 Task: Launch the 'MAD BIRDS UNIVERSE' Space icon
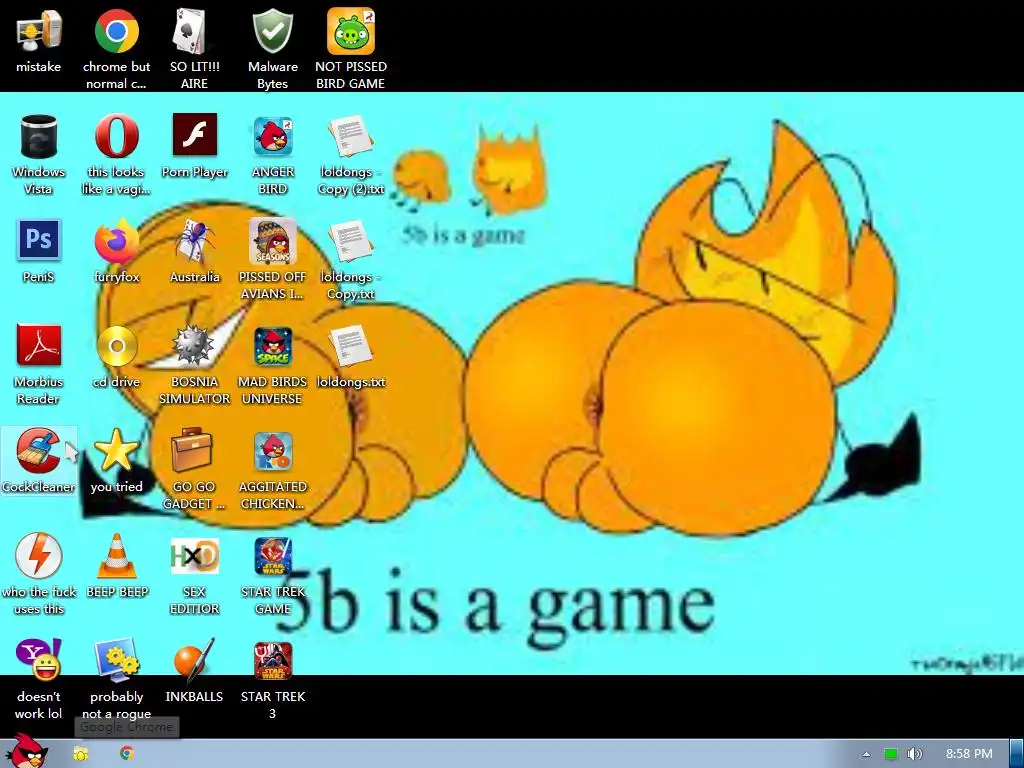click(x=273, y=346)
